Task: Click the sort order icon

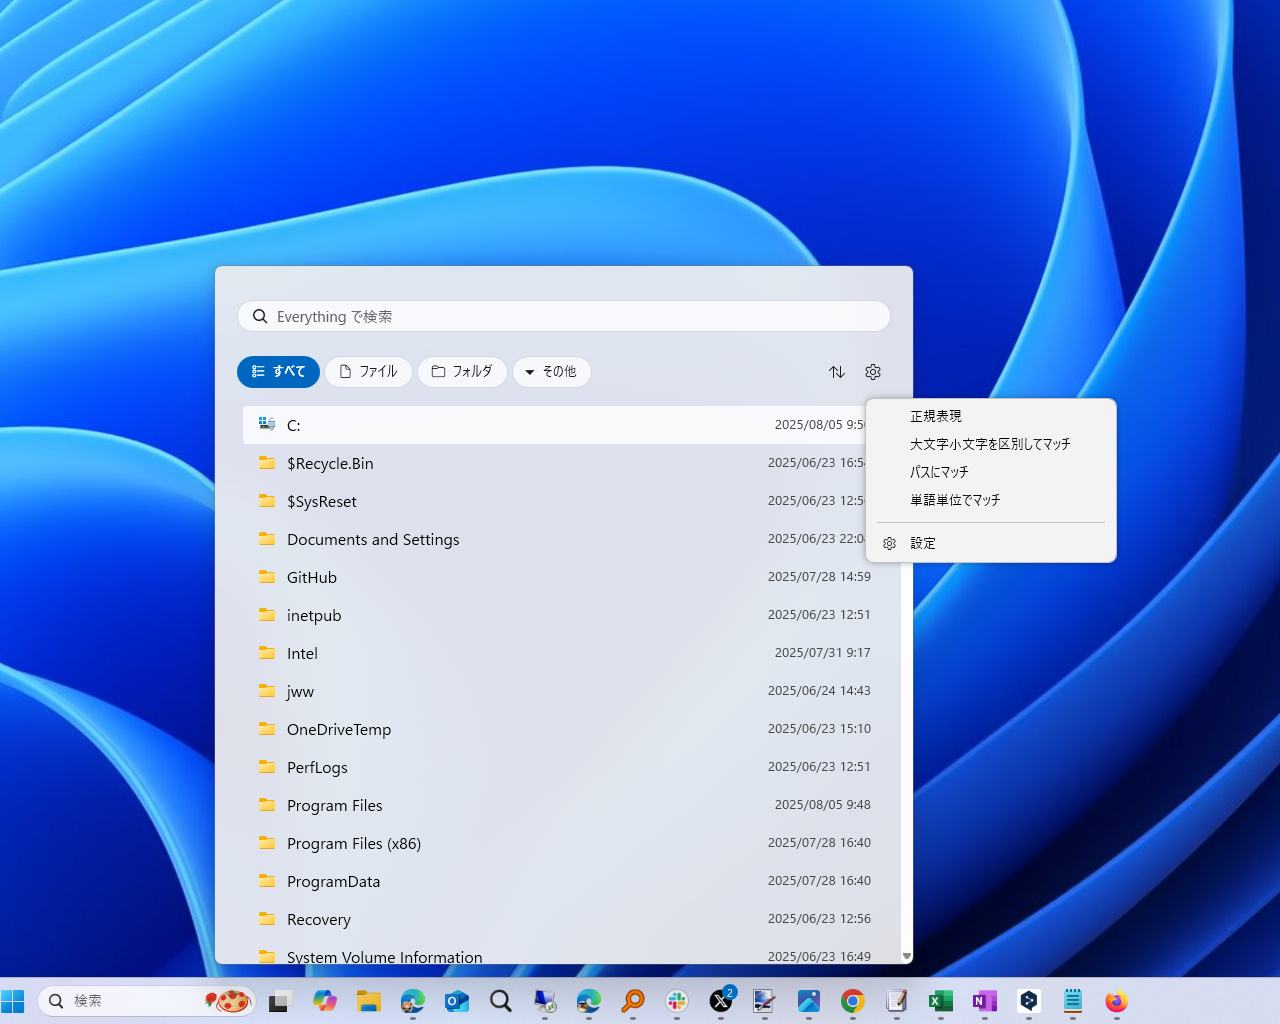Action: click(x=836, y=372)
